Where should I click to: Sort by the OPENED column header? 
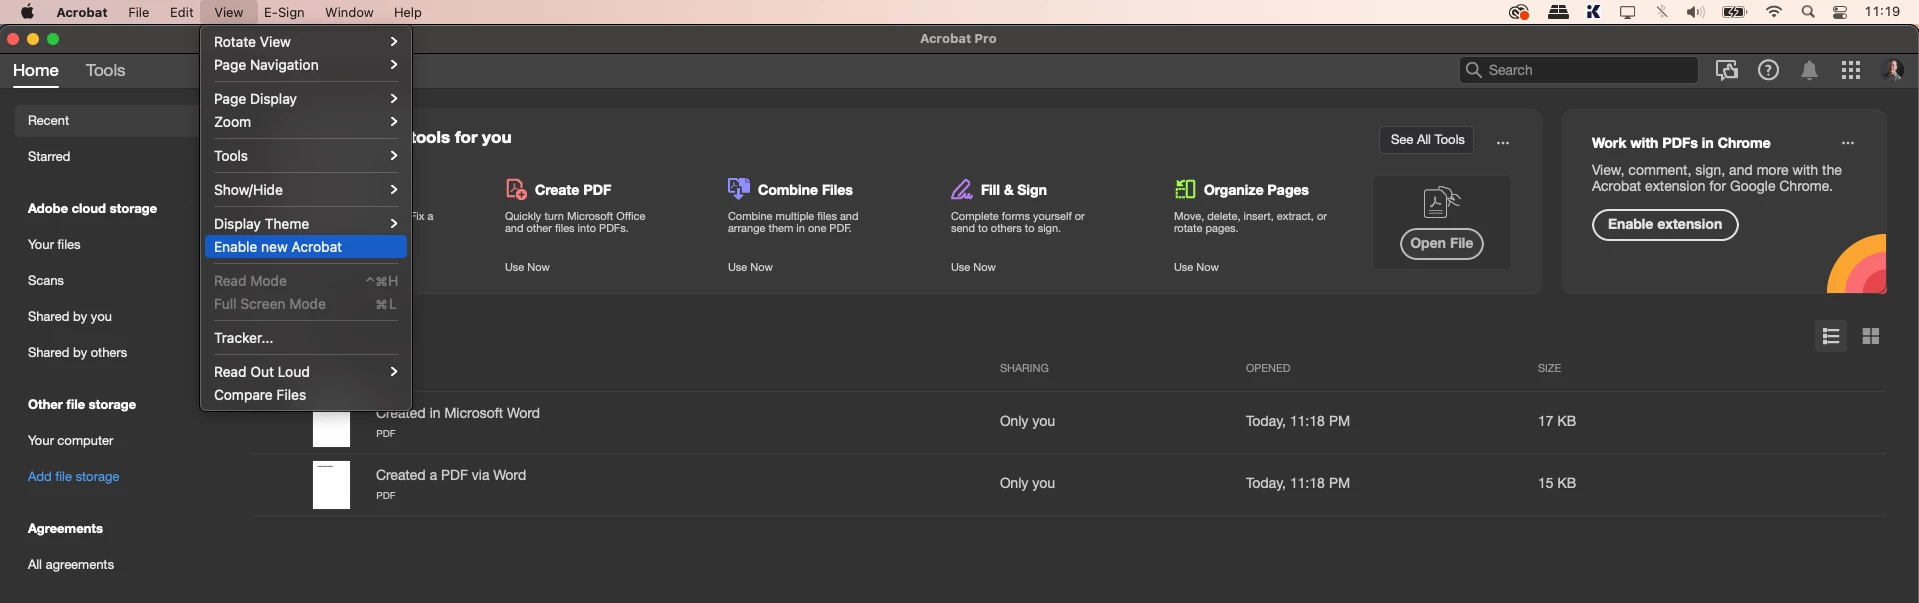(1268, 368)
